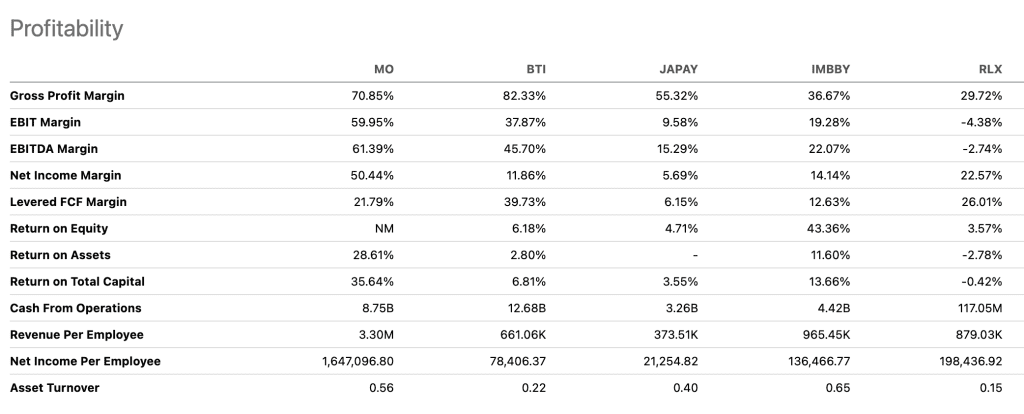Click the EBIT Margin row label
This screenshot has height=414, width=1024.
click(45, 123)
